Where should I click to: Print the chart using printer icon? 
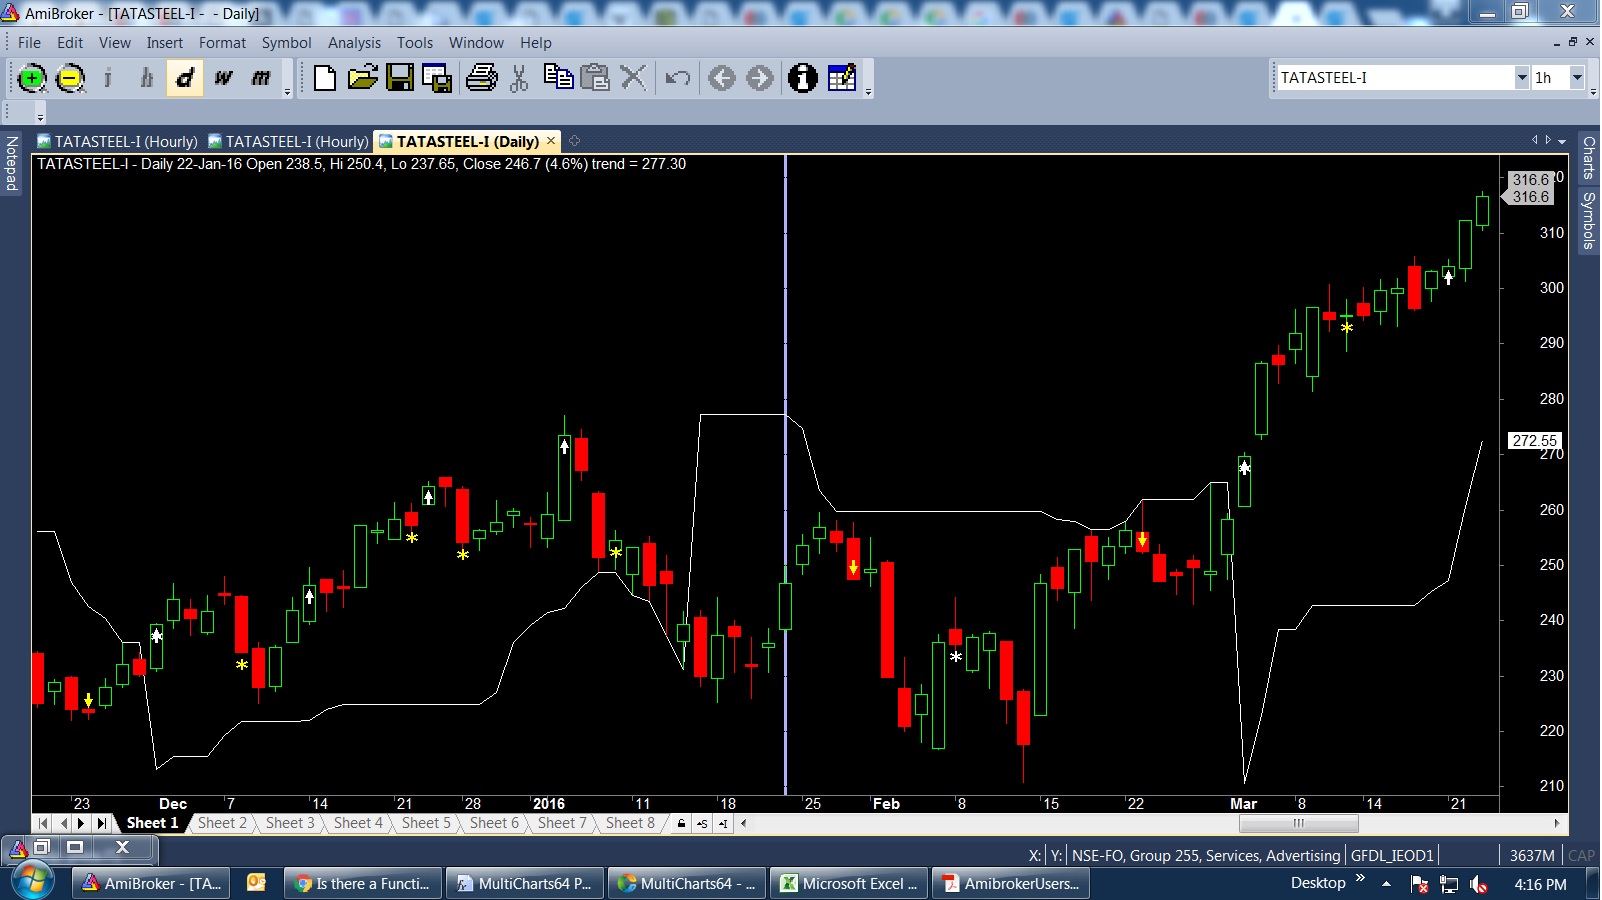481,78
